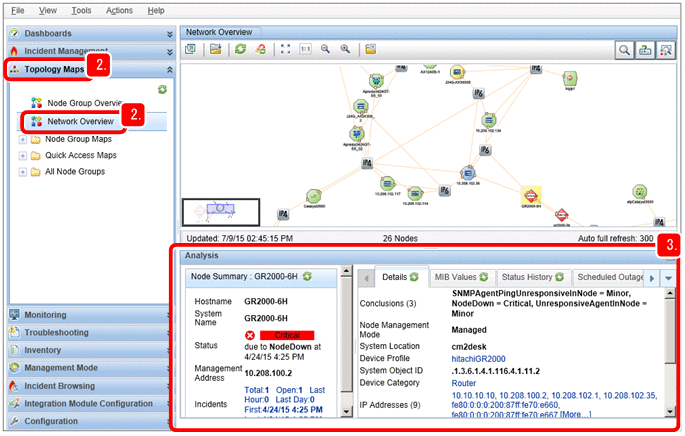The image size is (685, 436).
Task: Expand the Quick Access Maps folder
Action: coord(23,156)
